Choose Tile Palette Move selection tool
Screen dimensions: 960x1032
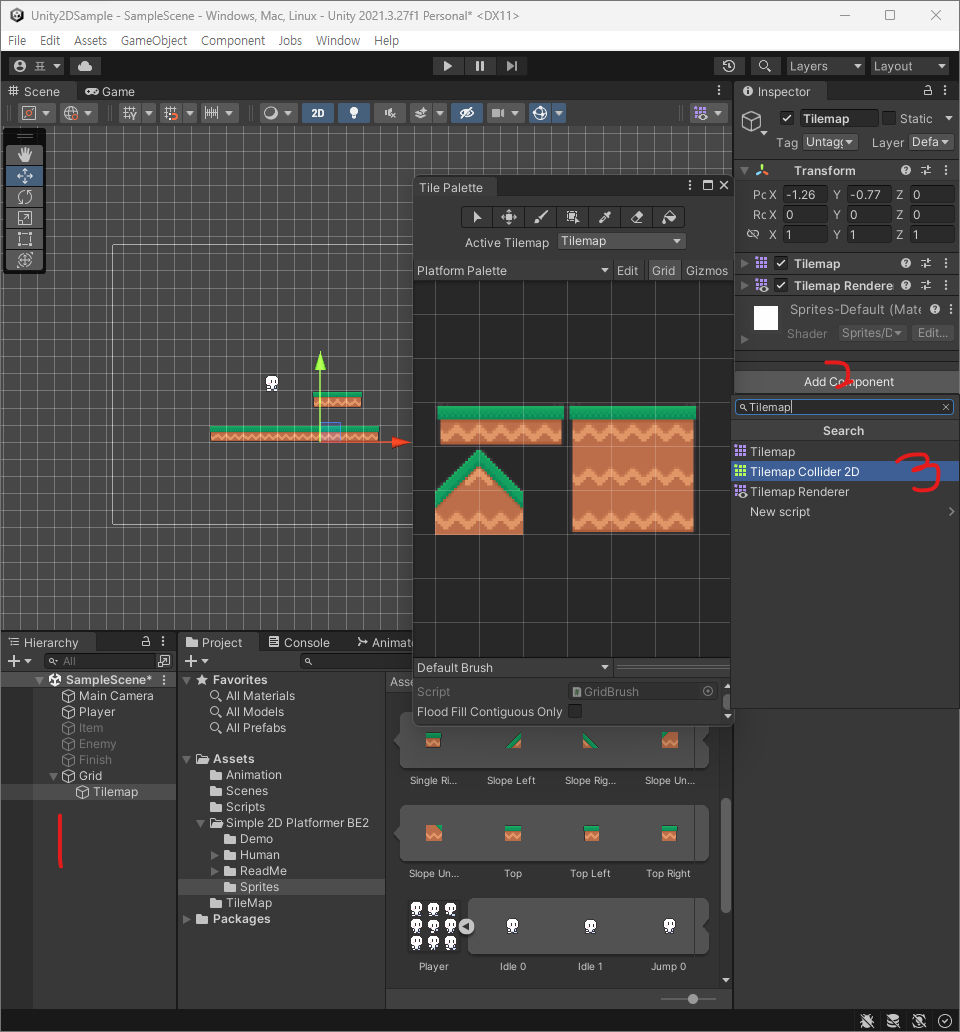[509, 217]
